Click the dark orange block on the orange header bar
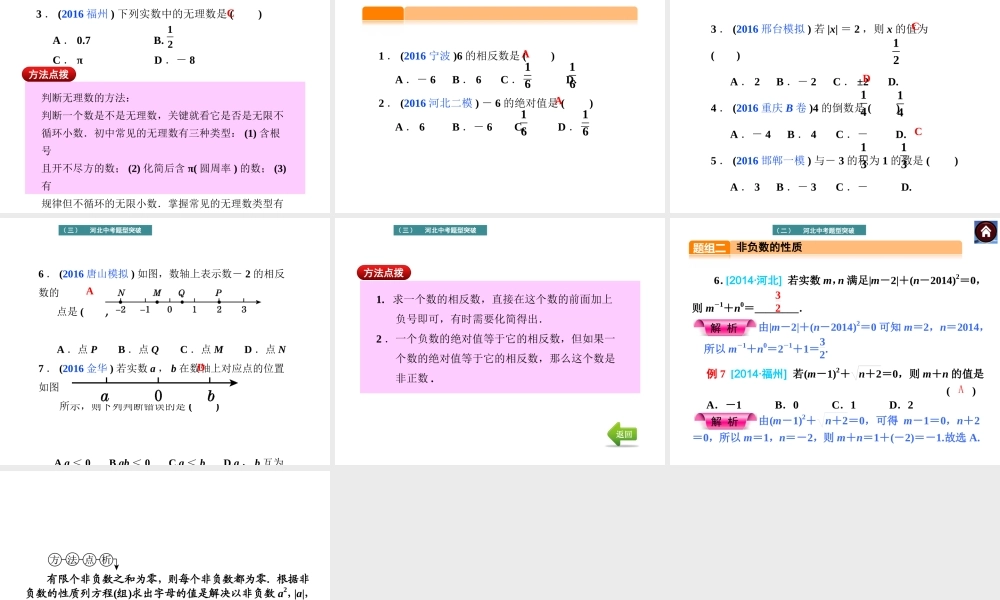The height and width of the screenshot is (600, 1000). pyautogui.click(x=383, y=13)
